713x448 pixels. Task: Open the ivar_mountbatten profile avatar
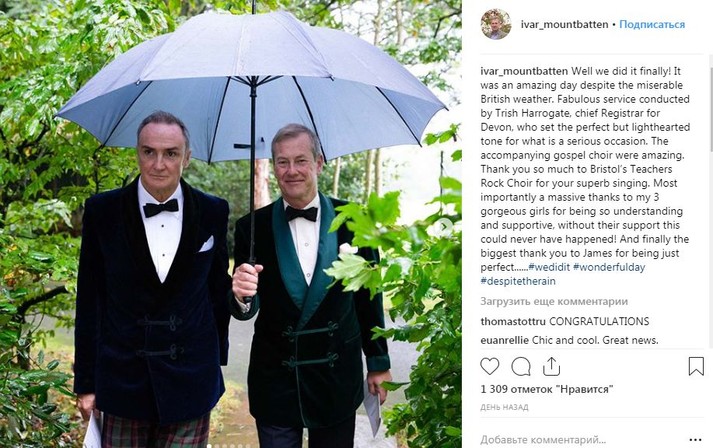(496, 24)
